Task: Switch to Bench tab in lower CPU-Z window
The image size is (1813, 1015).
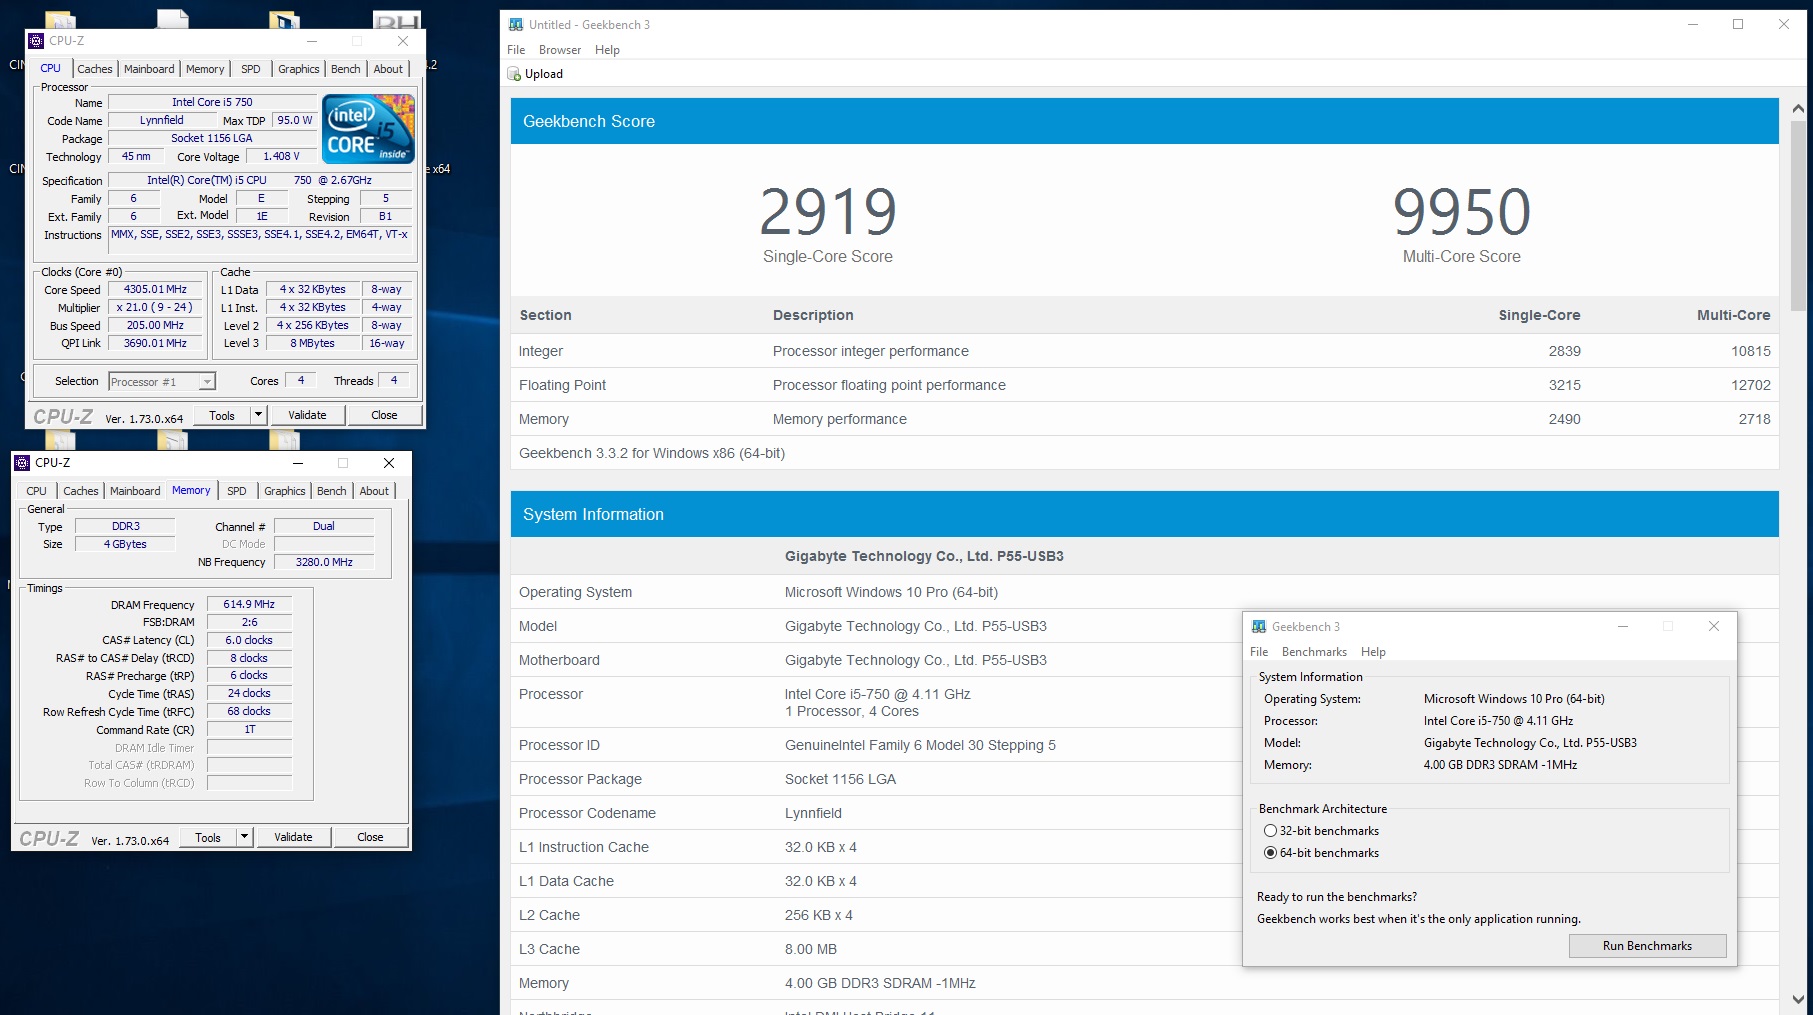Action: [331, 491]
